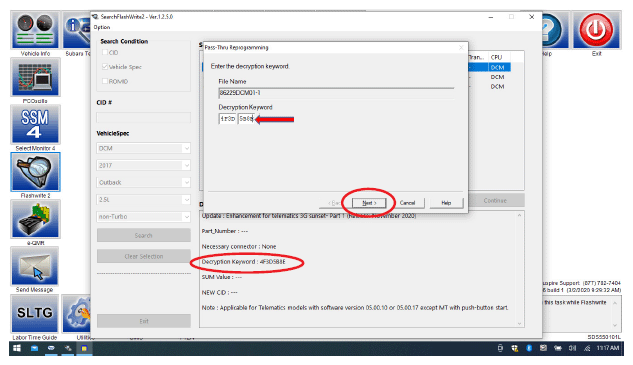The width and height of the screenshot is (633, 365).
Task: Click the 'NEW CID : ---' line
Action: (x=220, y=292)
